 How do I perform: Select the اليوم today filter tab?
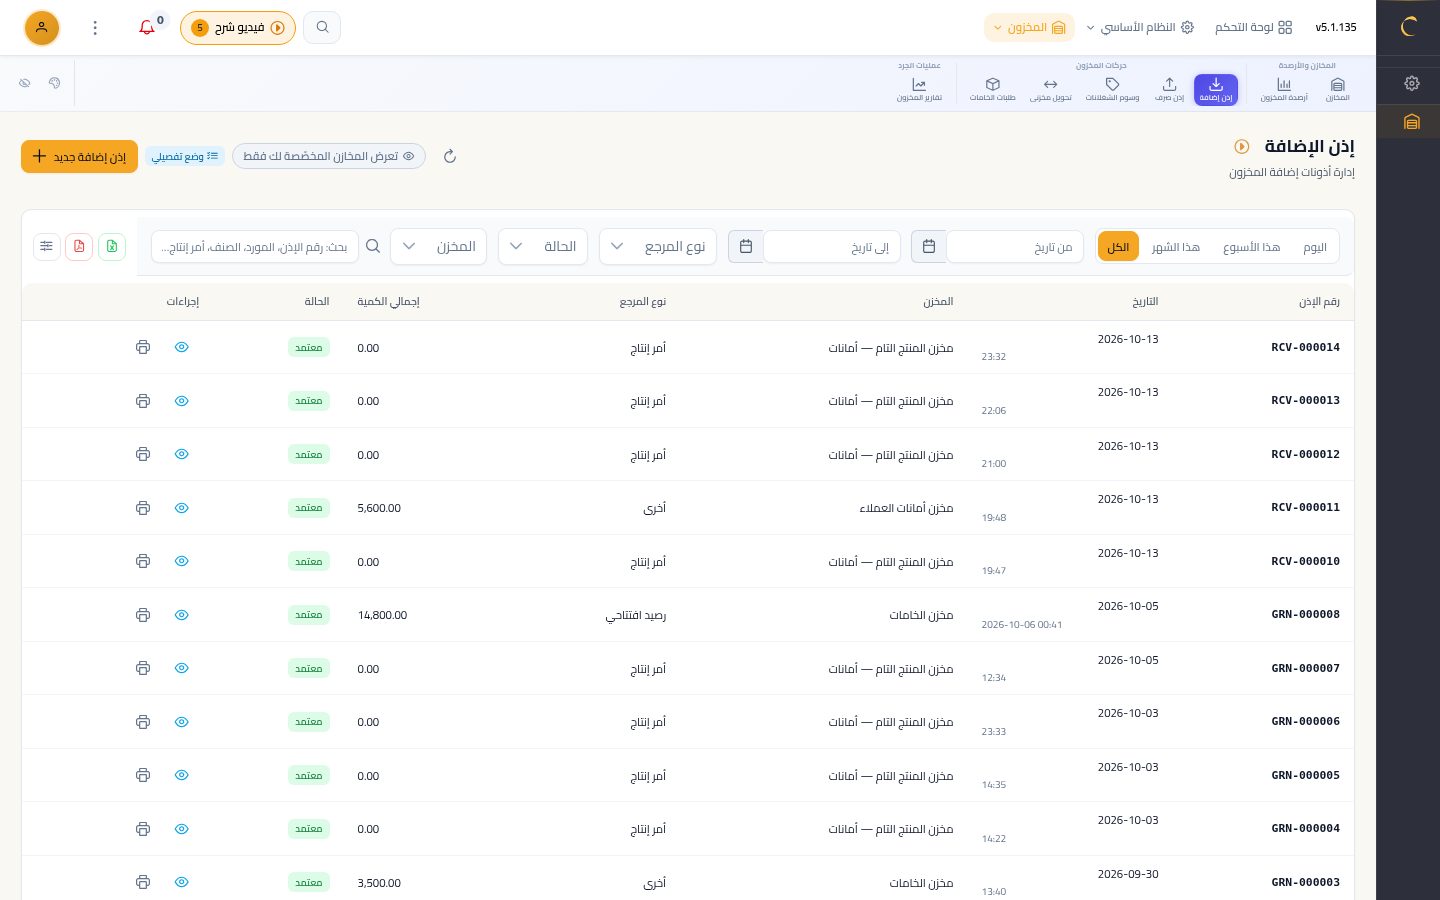[x=1315, y=247]
